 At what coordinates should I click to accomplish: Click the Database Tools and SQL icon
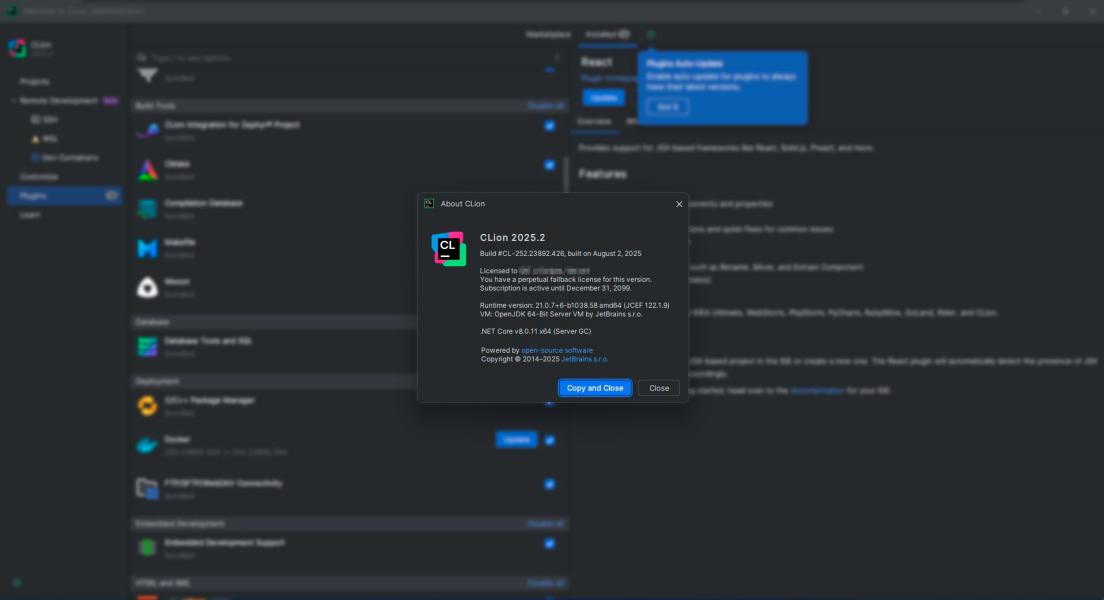click(148, 346)
